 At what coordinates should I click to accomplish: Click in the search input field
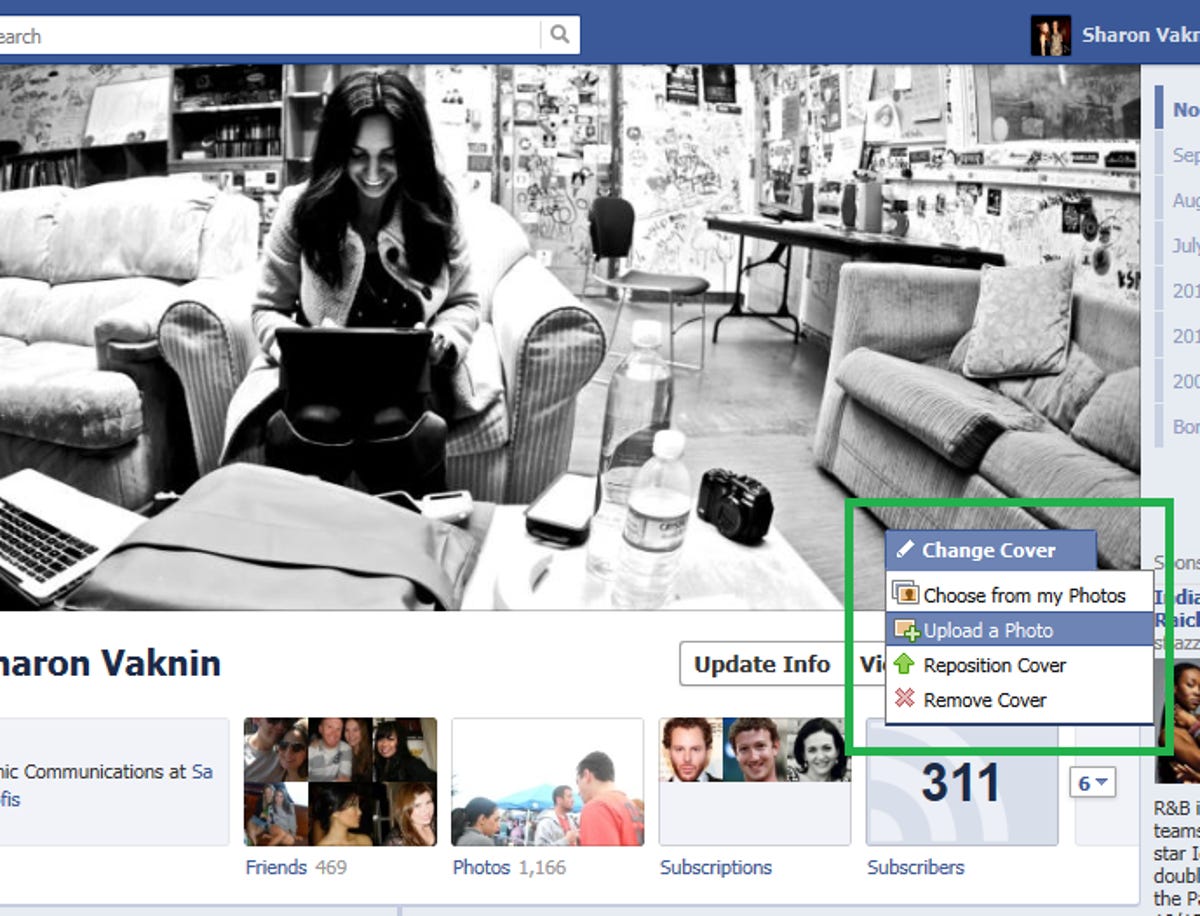[270, 36]
